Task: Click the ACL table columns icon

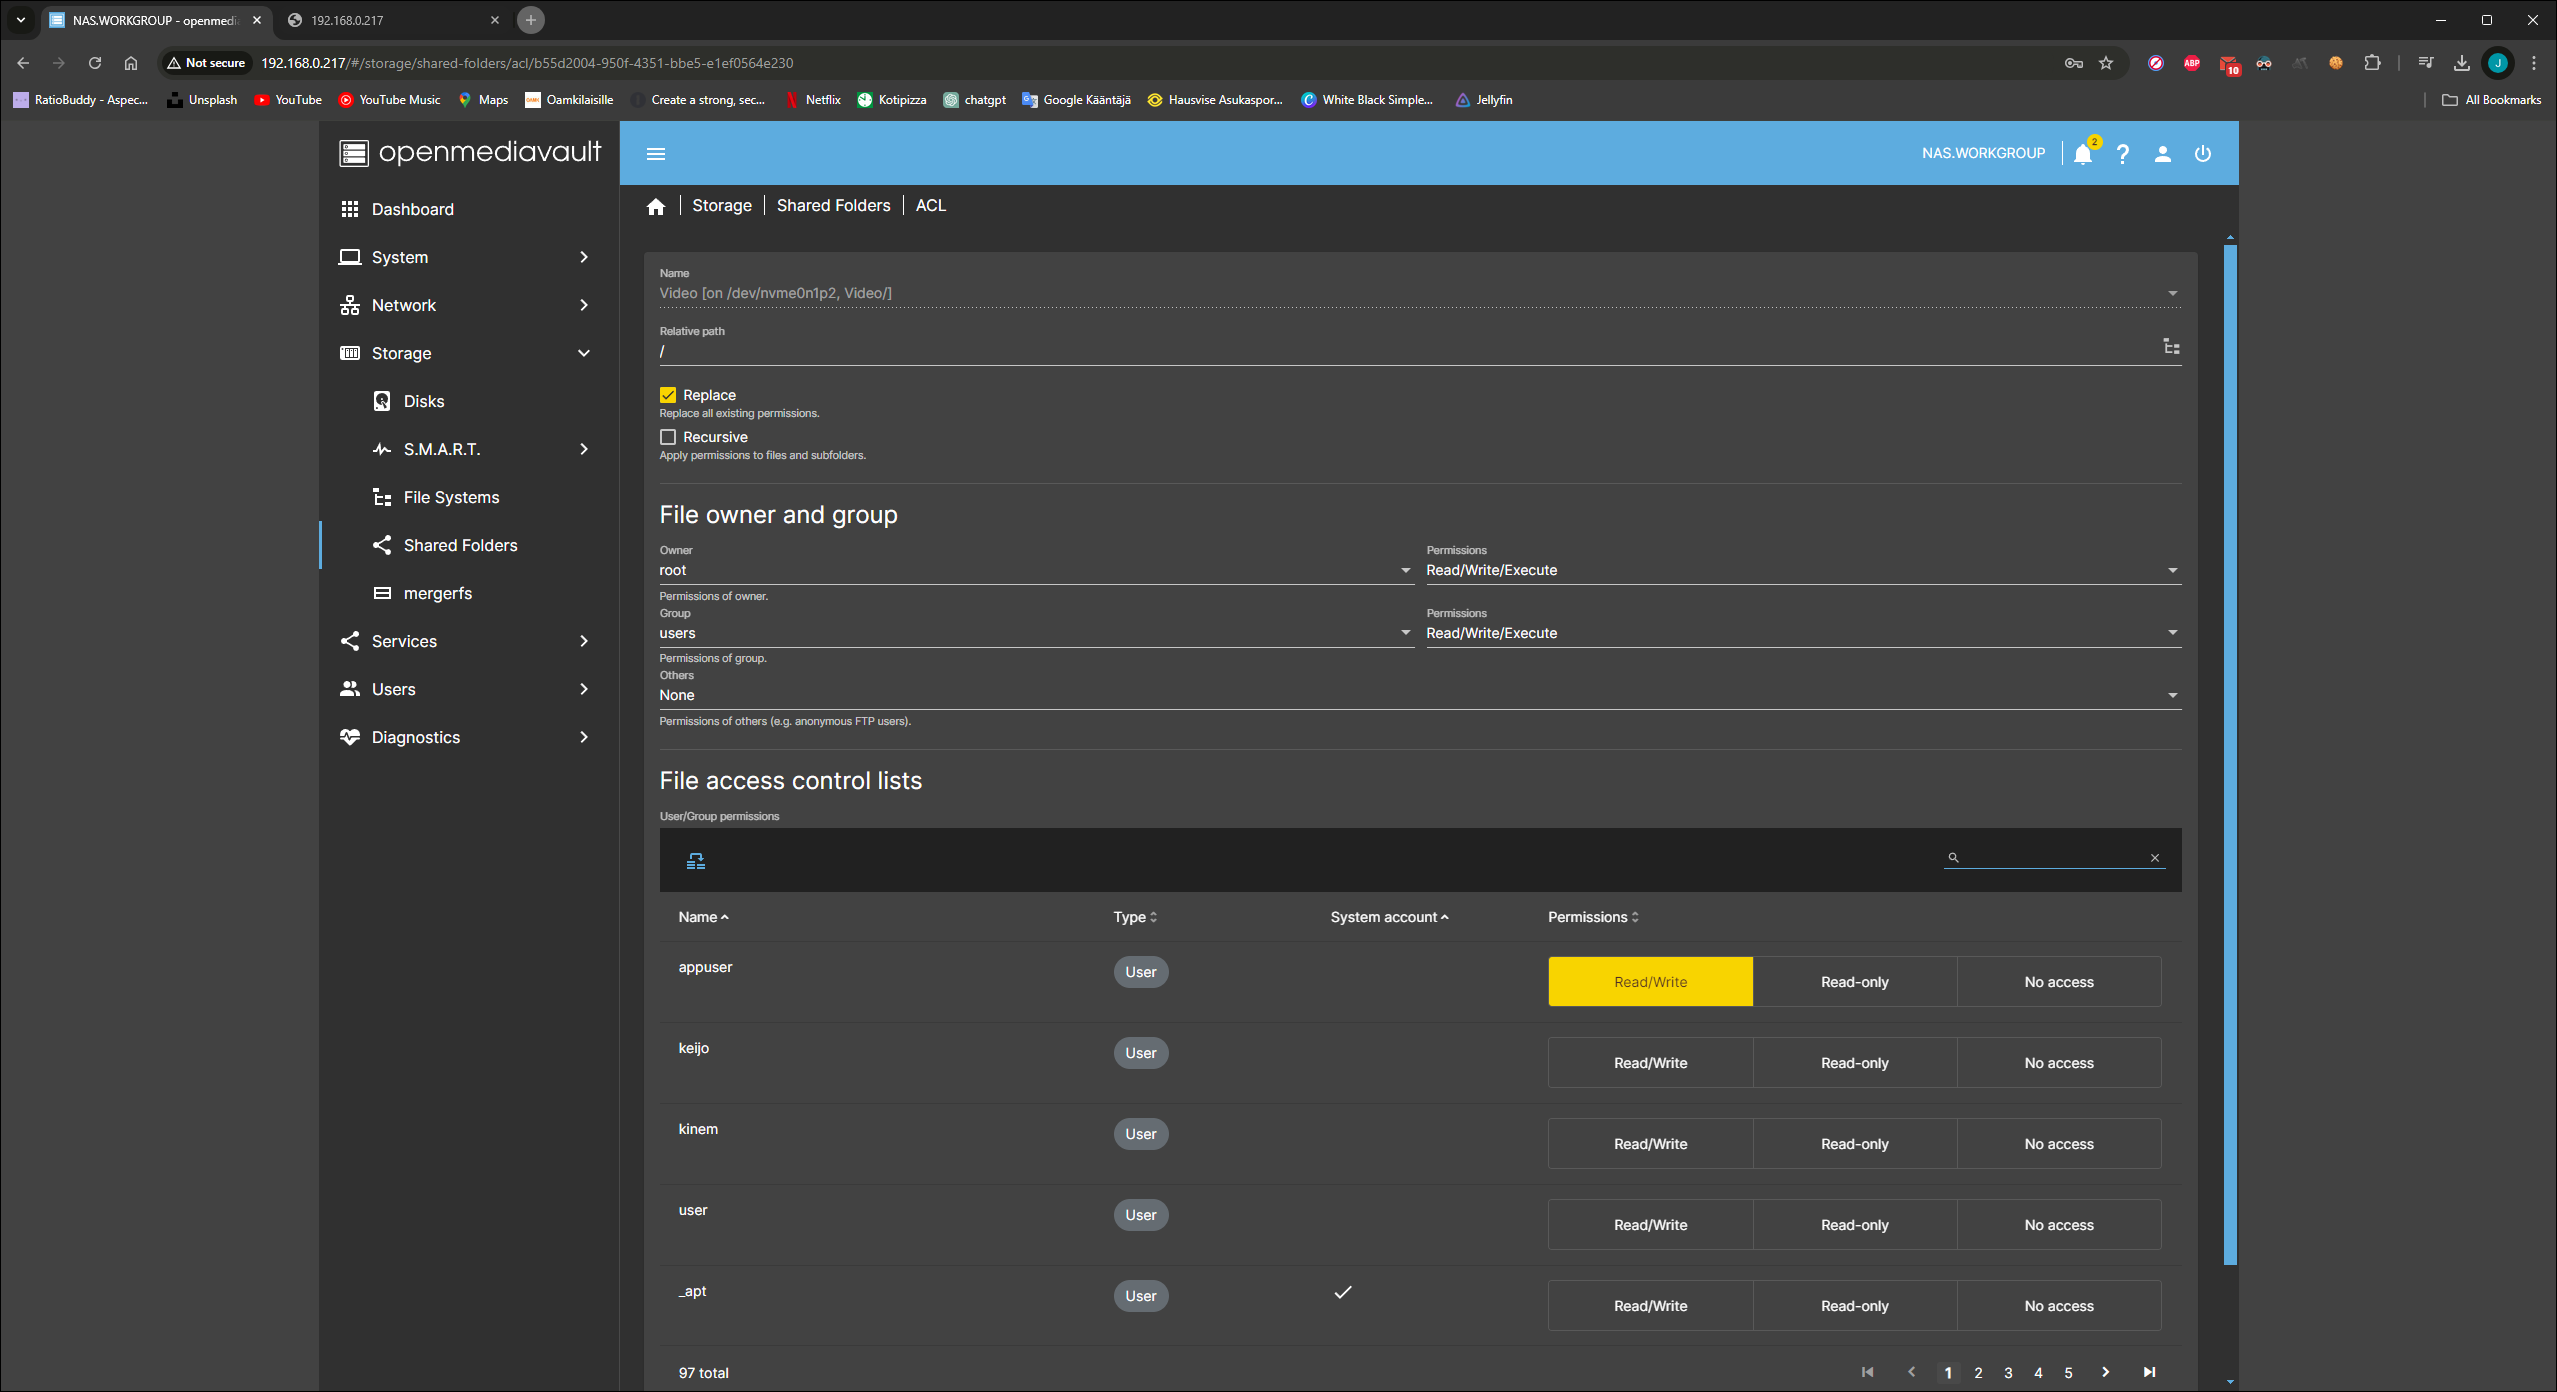Action: tap(696, 861)
